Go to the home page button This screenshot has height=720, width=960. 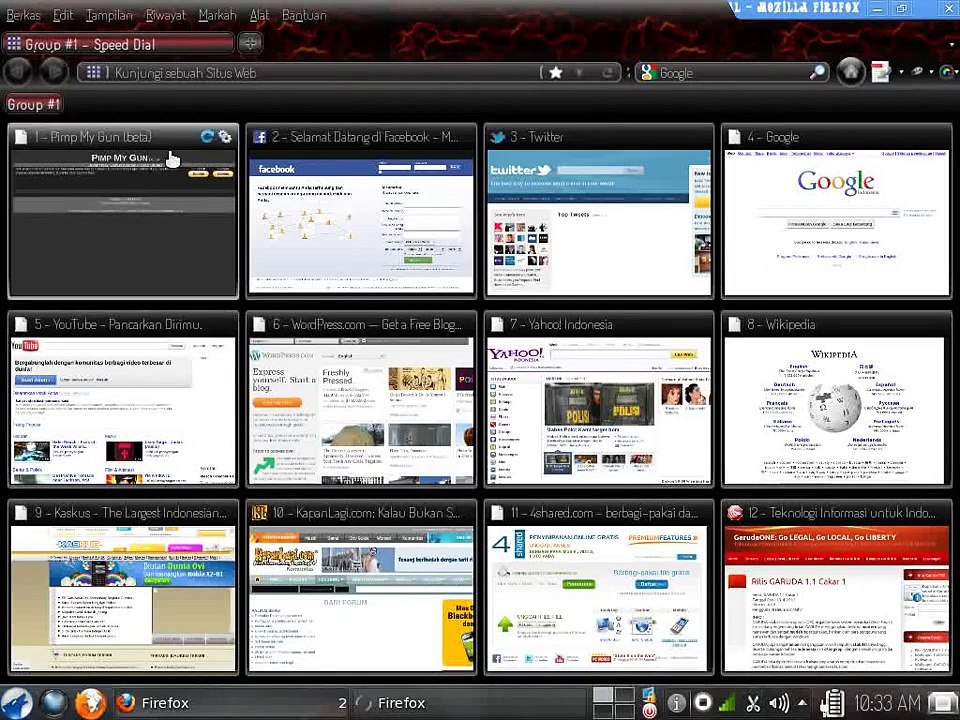coord(851,72)
